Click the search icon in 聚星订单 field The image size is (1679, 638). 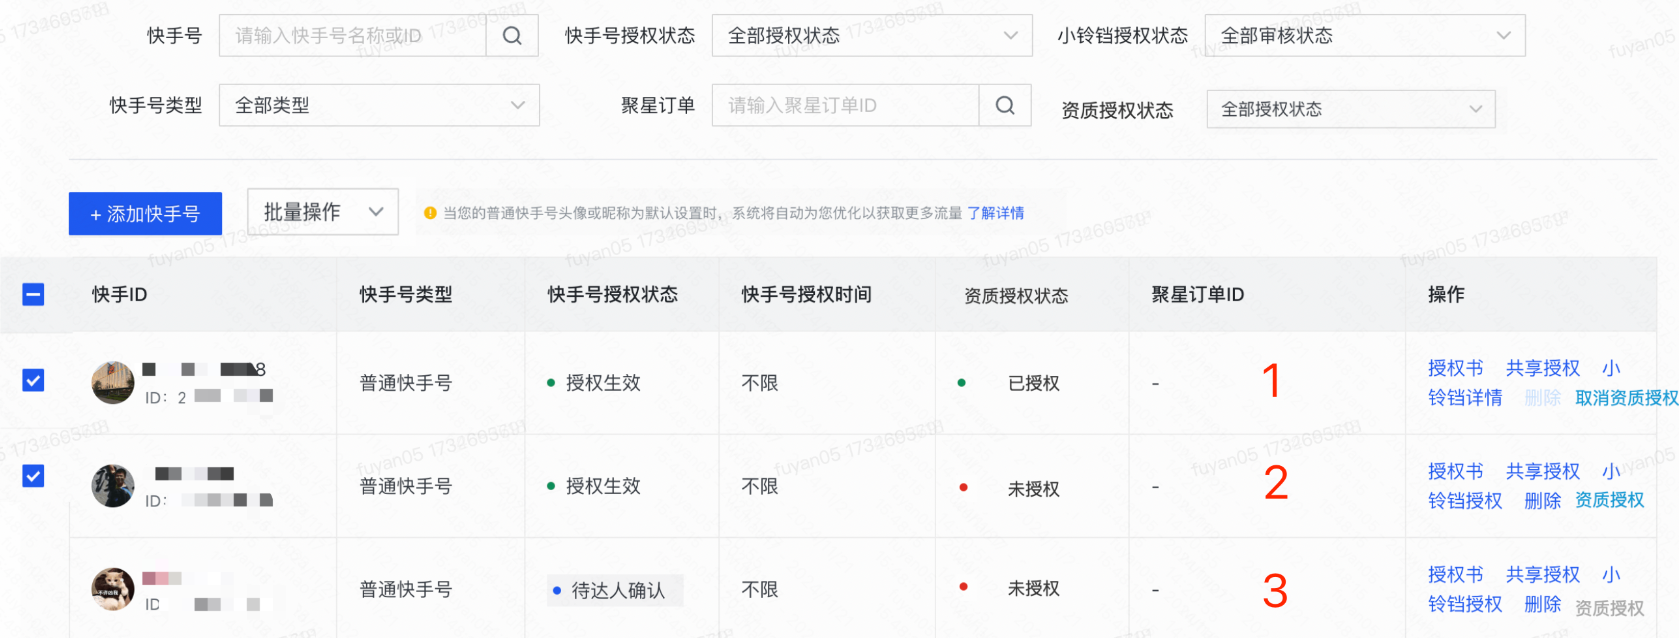click(x=1005, y=105)
